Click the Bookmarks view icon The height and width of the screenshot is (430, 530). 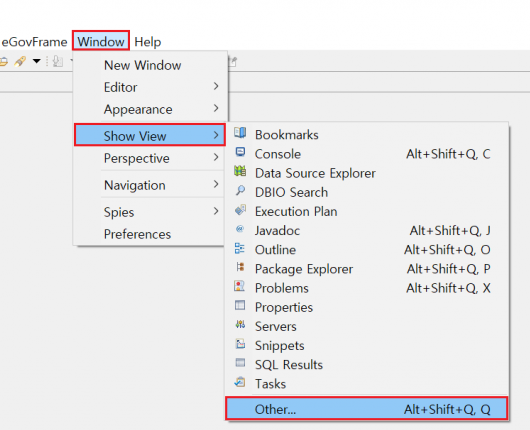[240, 133]
